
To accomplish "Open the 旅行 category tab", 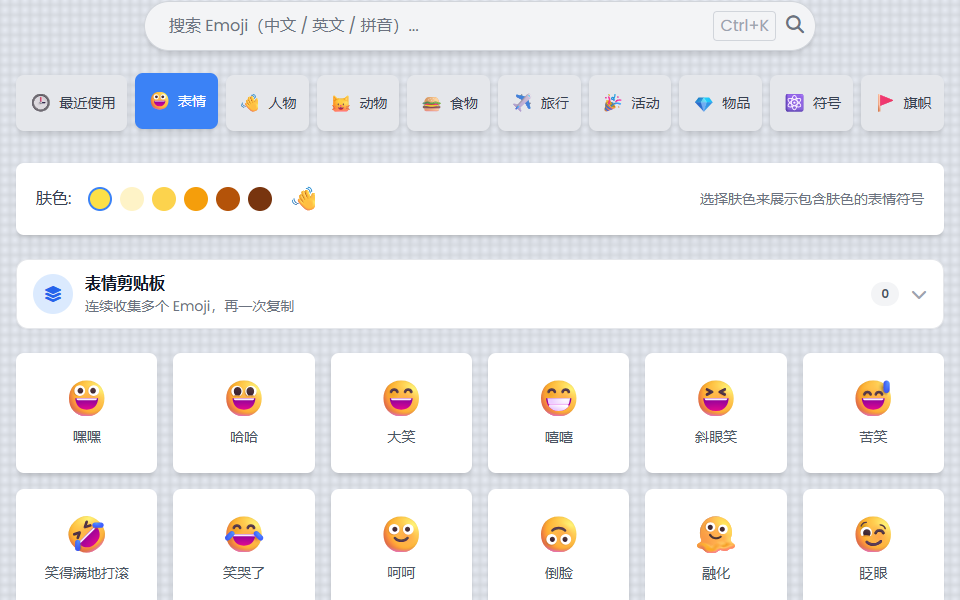I will click(539, 103).
